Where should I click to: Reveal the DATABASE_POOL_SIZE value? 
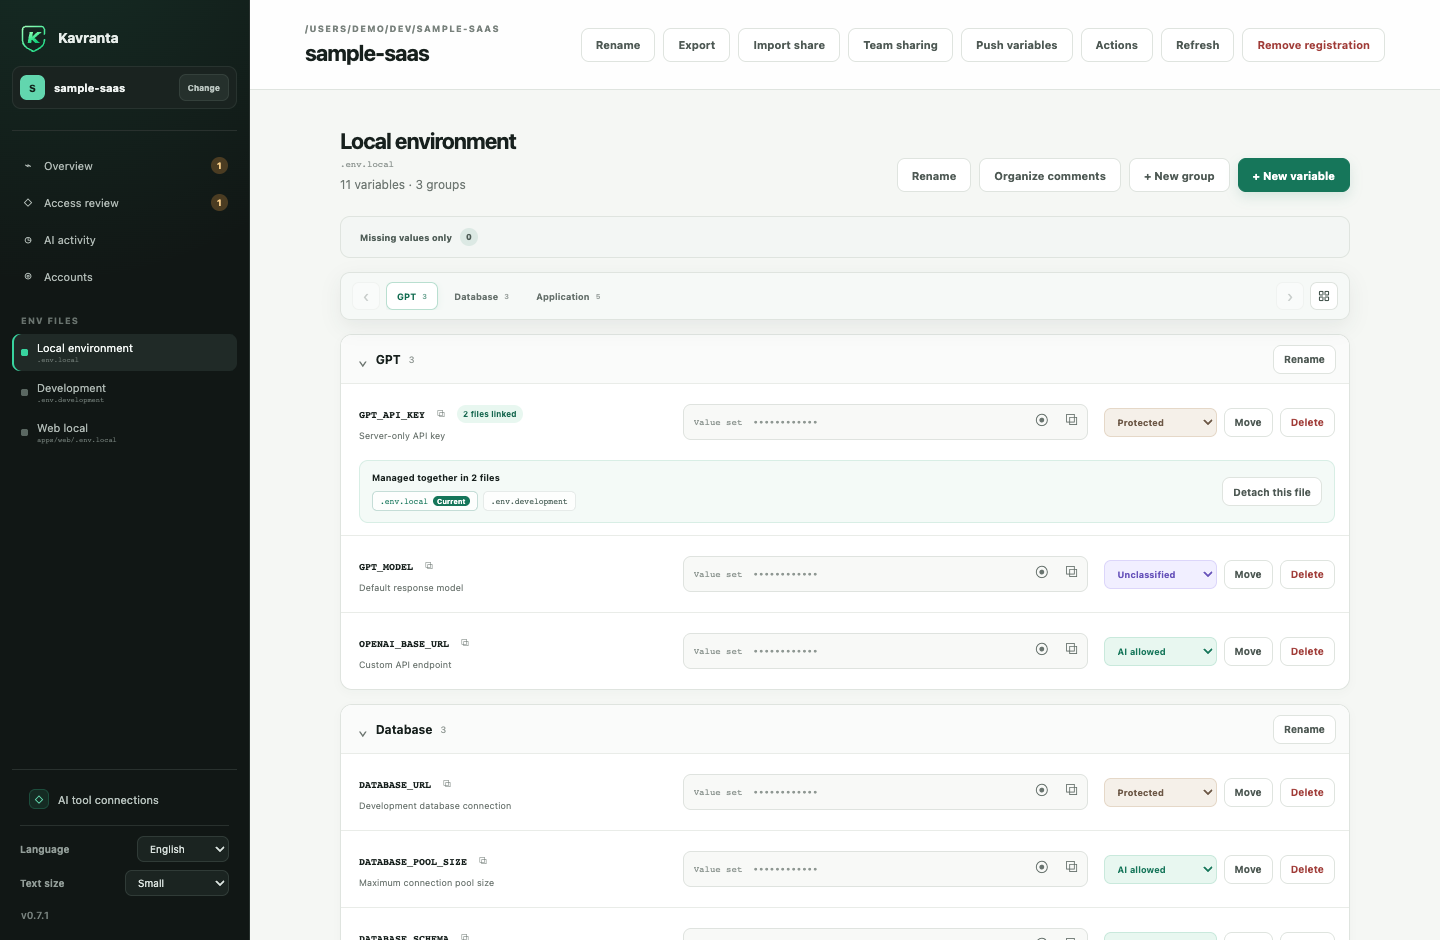(1042, 868)
